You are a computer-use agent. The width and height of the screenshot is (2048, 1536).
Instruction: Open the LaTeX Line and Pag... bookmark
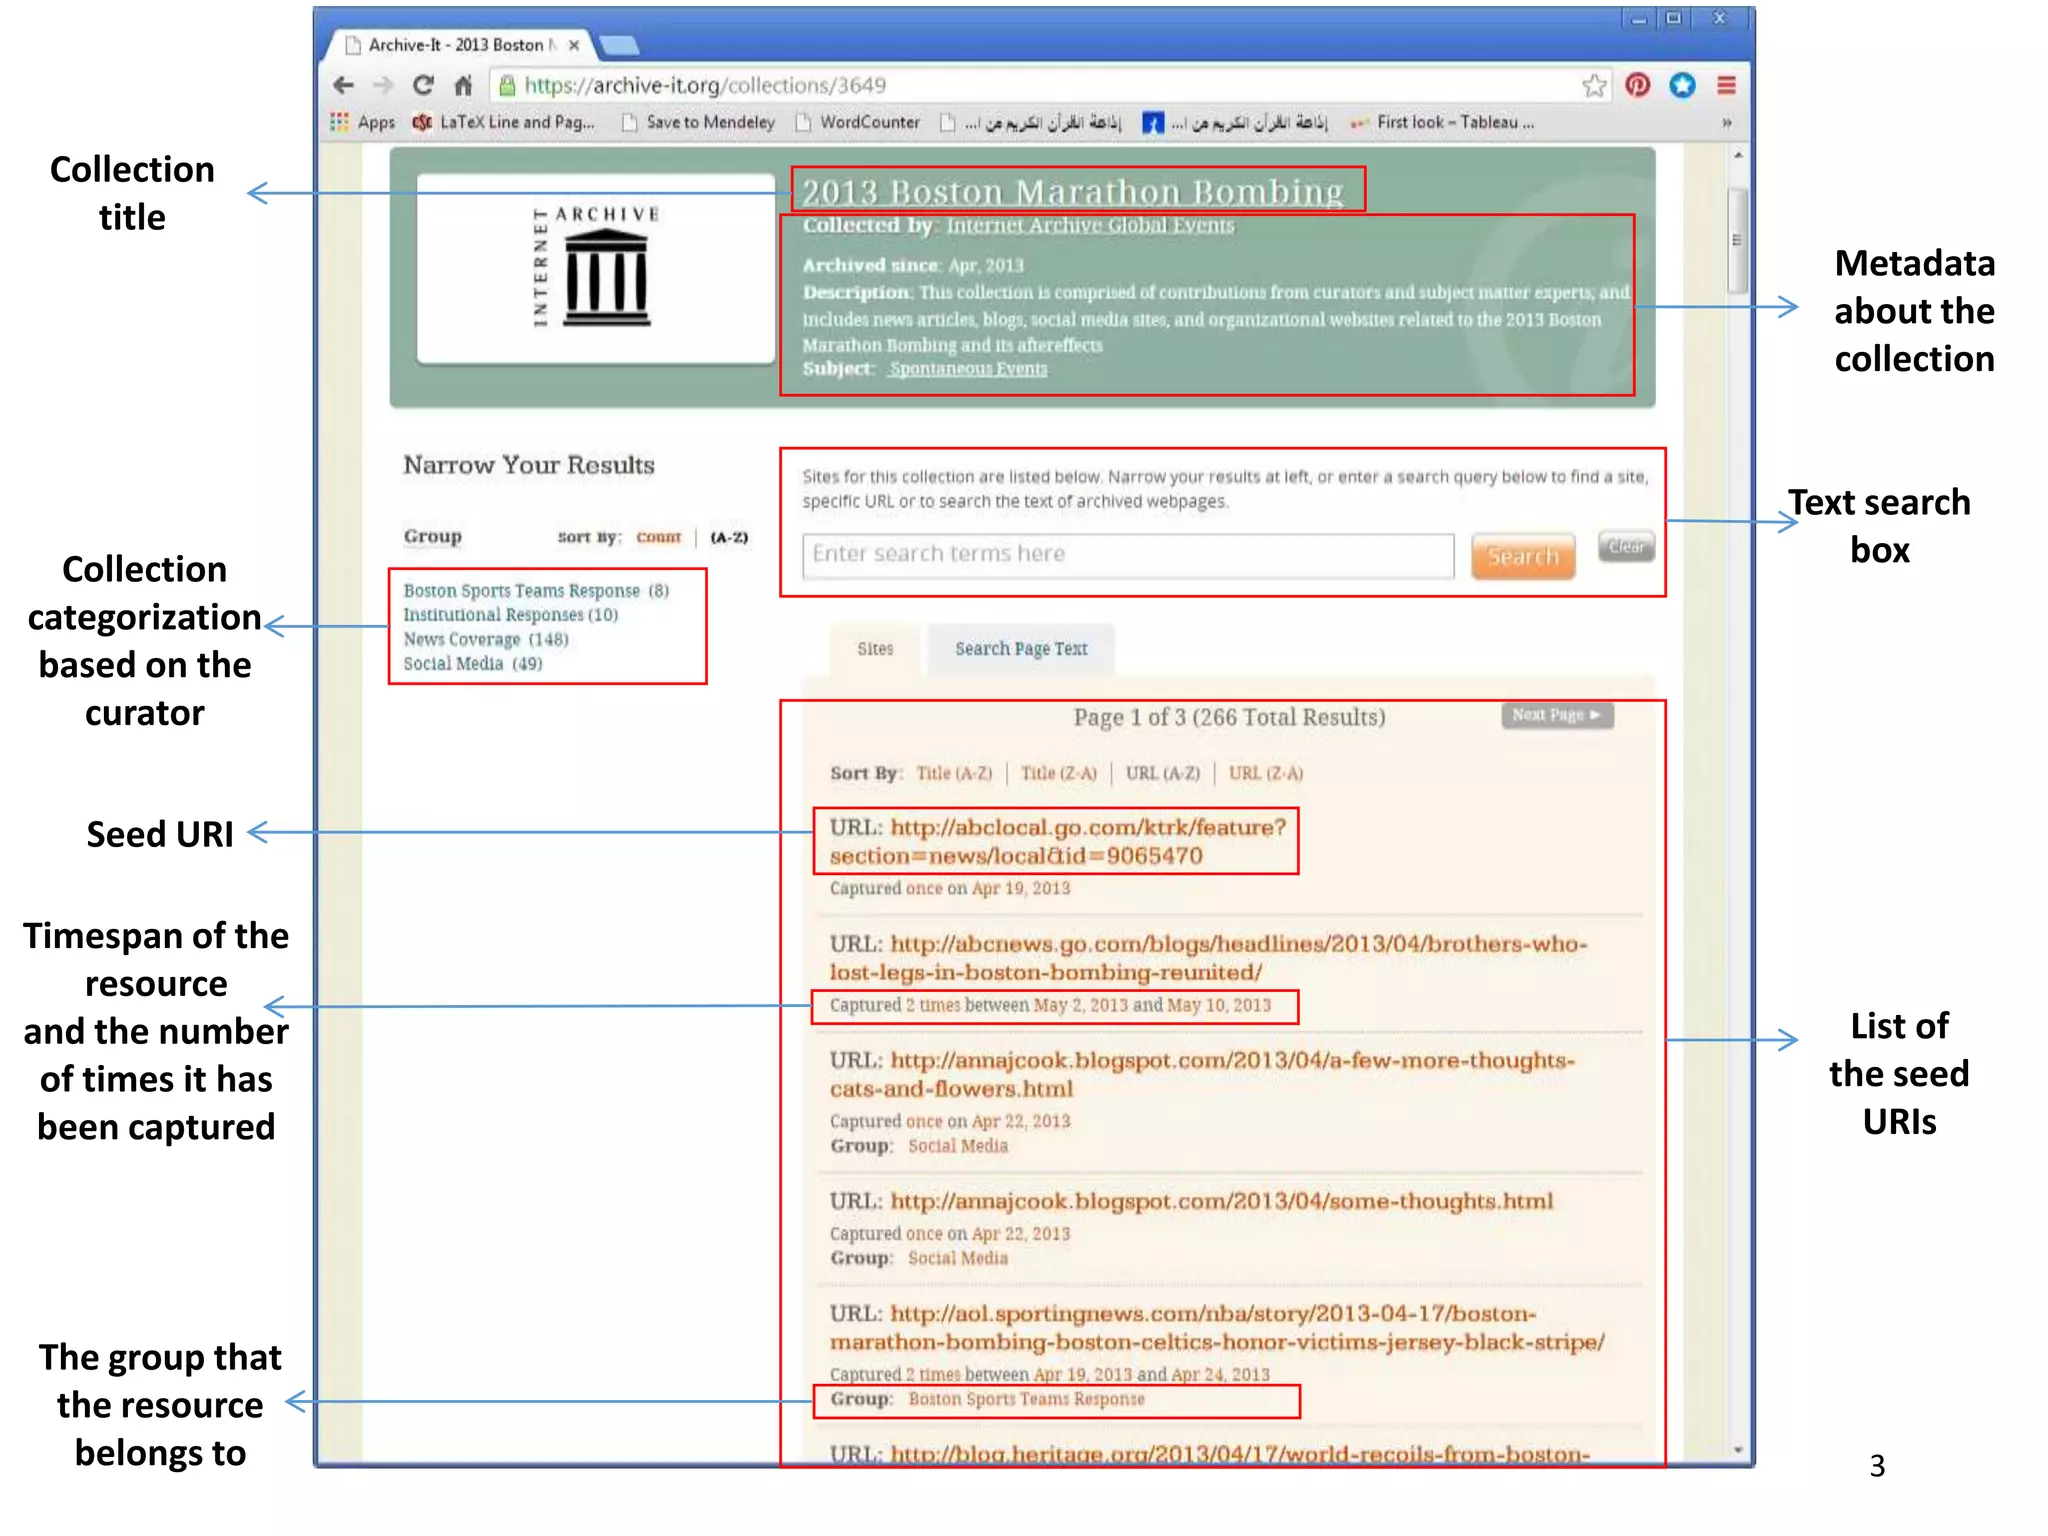tap(504, 122)
